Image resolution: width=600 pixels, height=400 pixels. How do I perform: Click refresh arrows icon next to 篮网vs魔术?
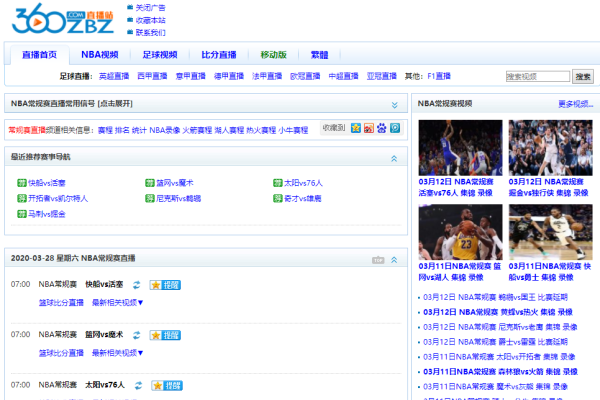[137, 335]
